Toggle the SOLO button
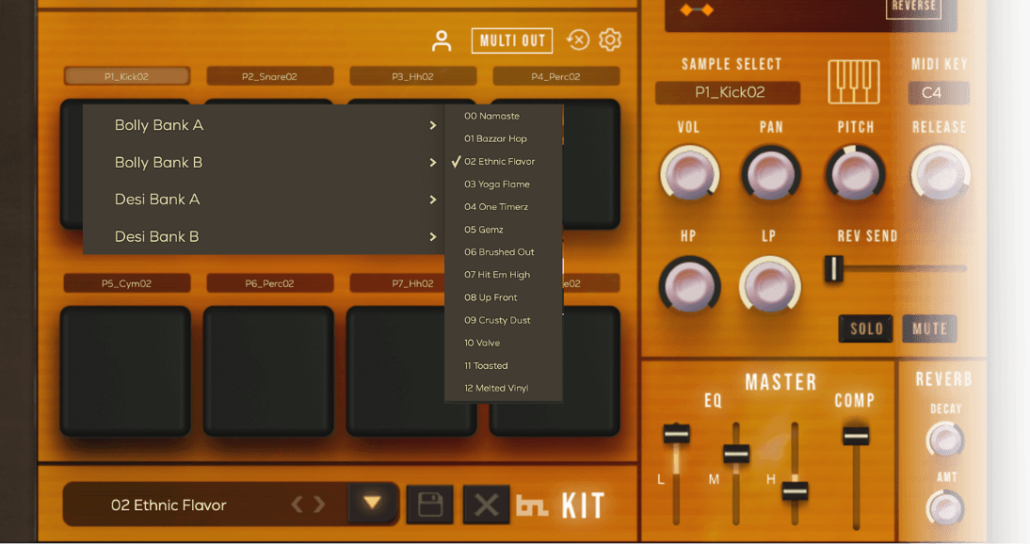The width and height of the screenshot is (1030, 544). [866, 329]
